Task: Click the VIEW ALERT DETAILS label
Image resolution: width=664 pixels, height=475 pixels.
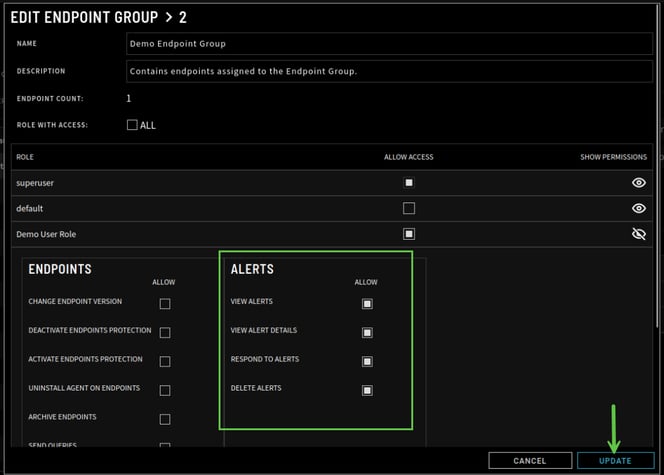Action: (x=263, y=330)
